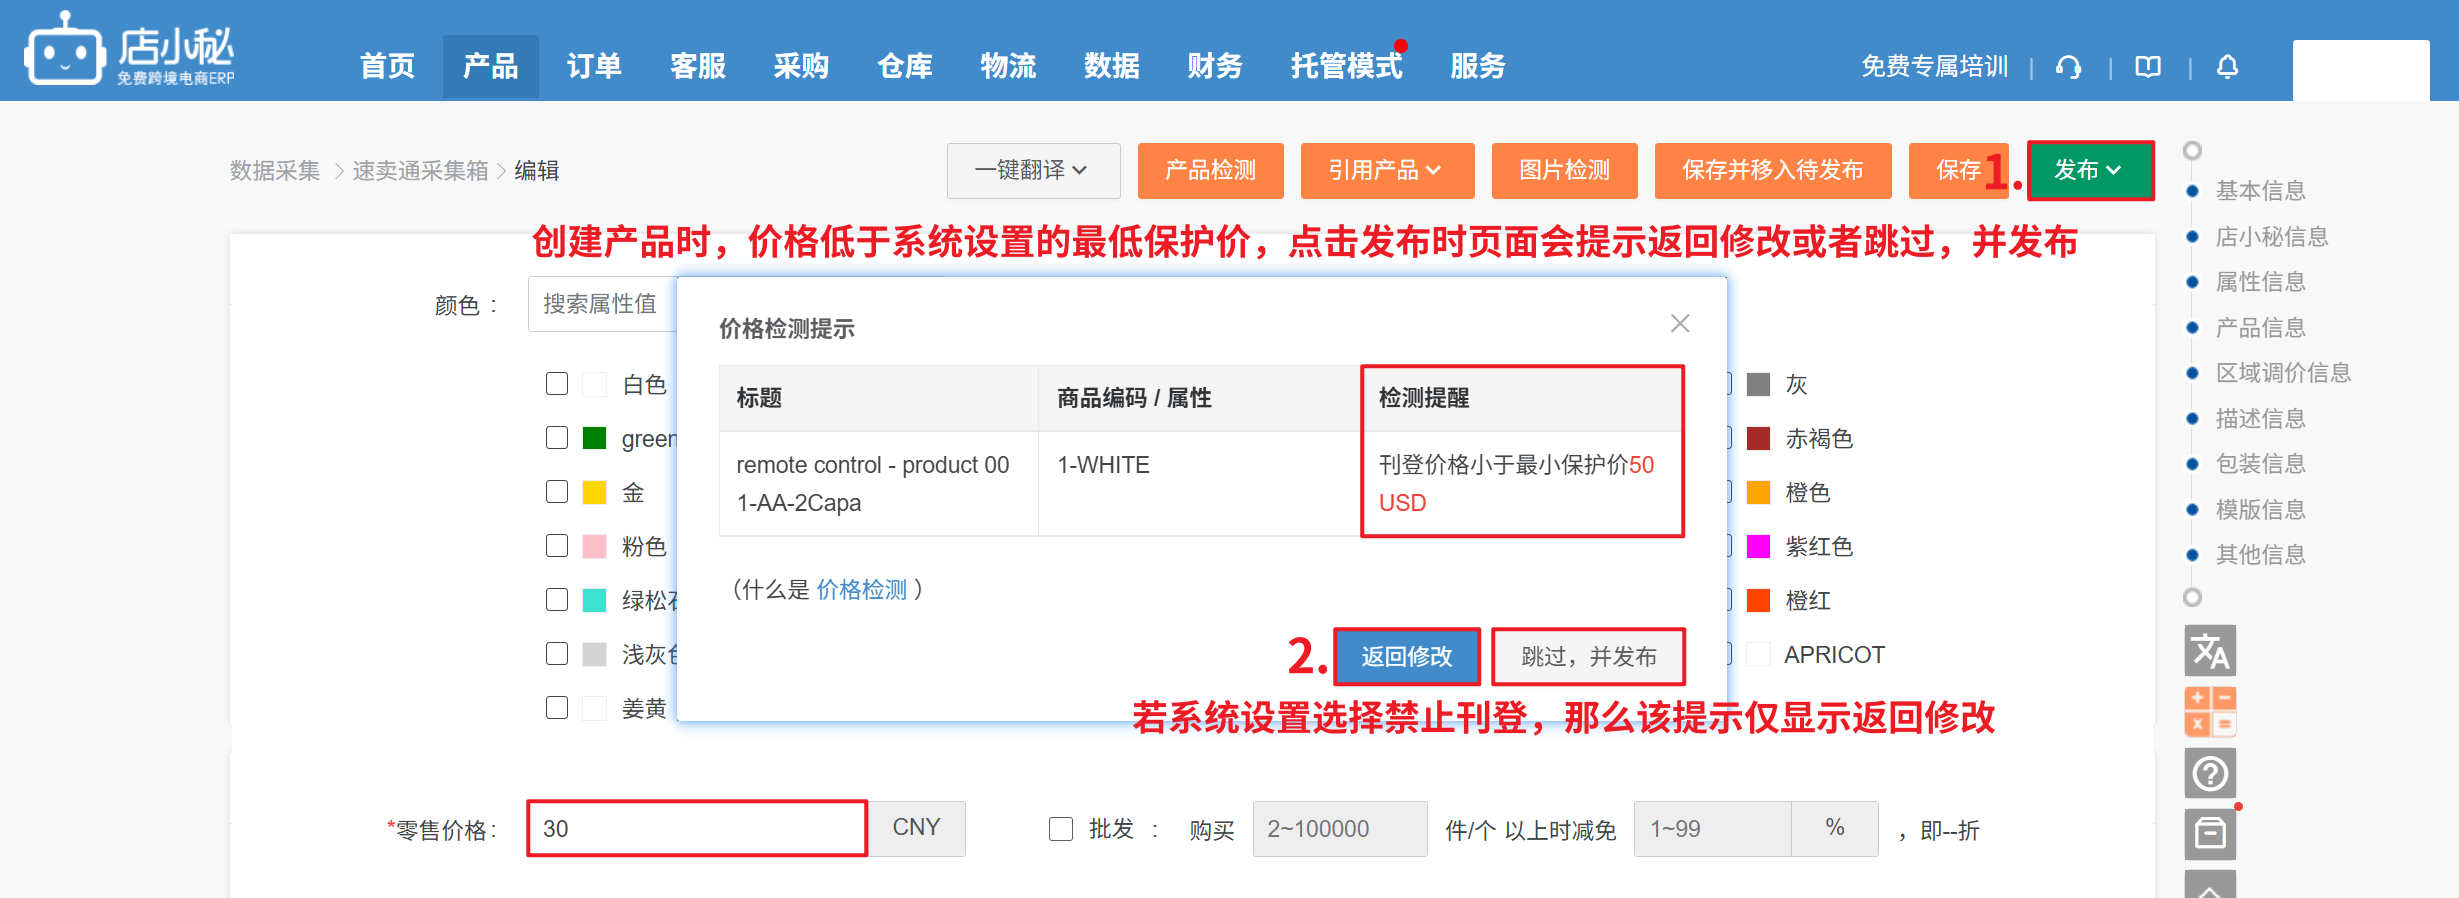Check the 粉色 color checkbox
Viewport: 2459px width, 898px height.
(557, 546)
